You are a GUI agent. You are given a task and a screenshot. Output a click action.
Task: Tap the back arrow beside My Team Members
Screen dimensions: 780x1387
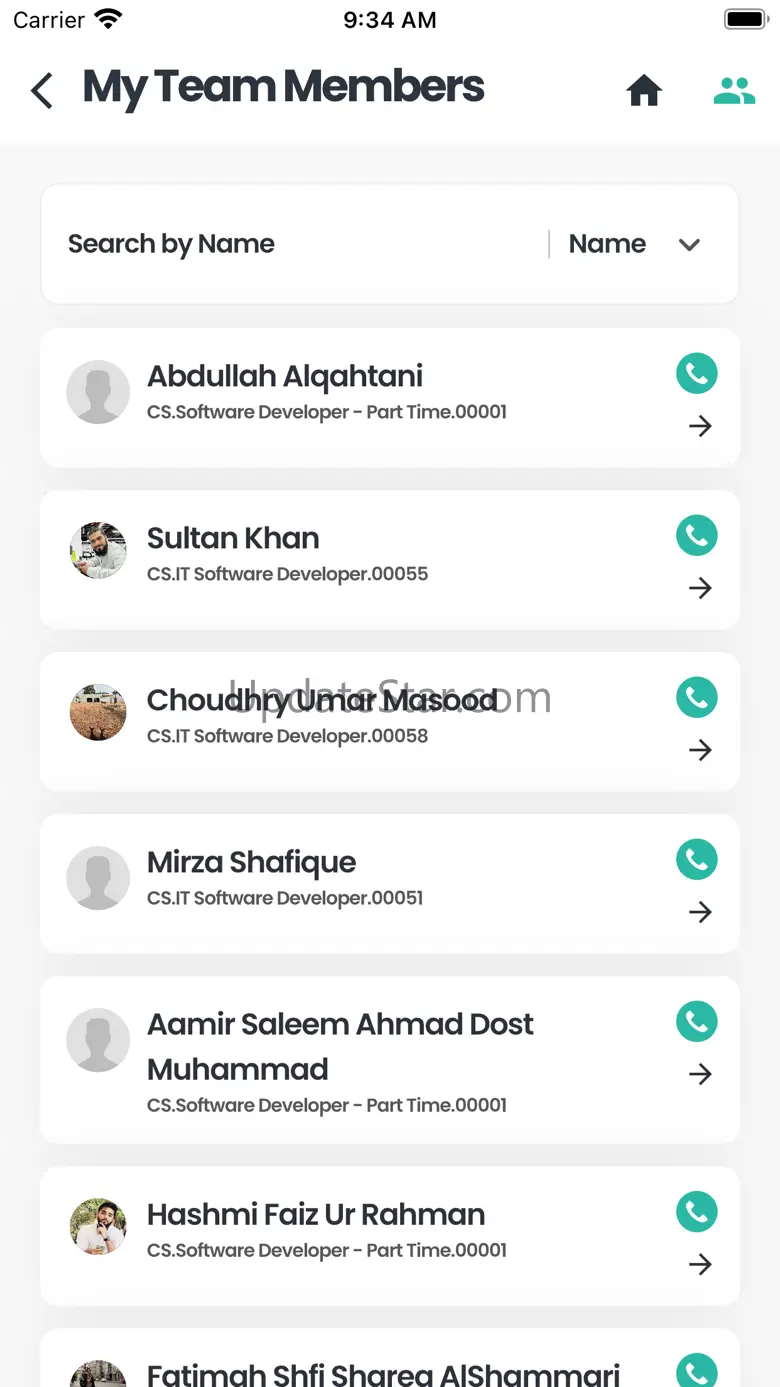point(42,90)
